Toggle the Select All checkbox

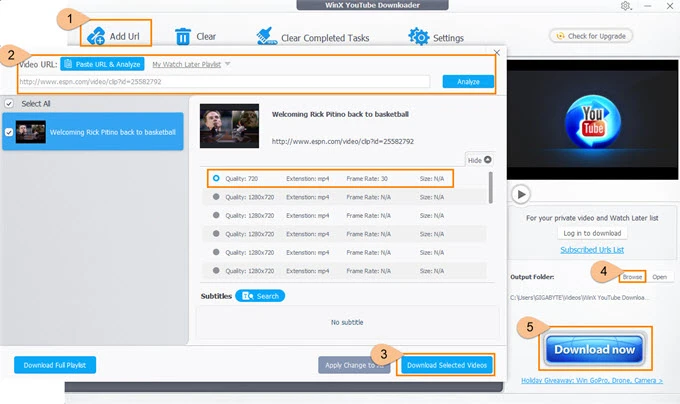[9, 104]
